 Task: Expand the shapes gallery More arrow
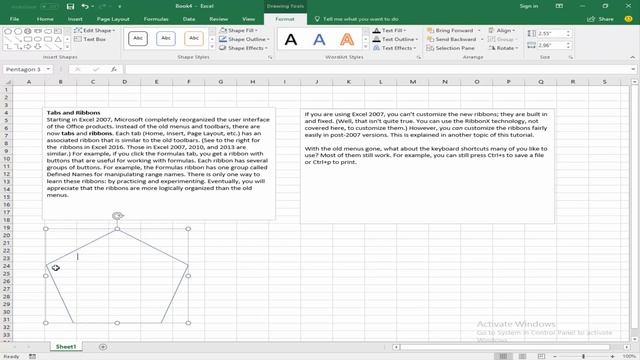pos(67,47)
